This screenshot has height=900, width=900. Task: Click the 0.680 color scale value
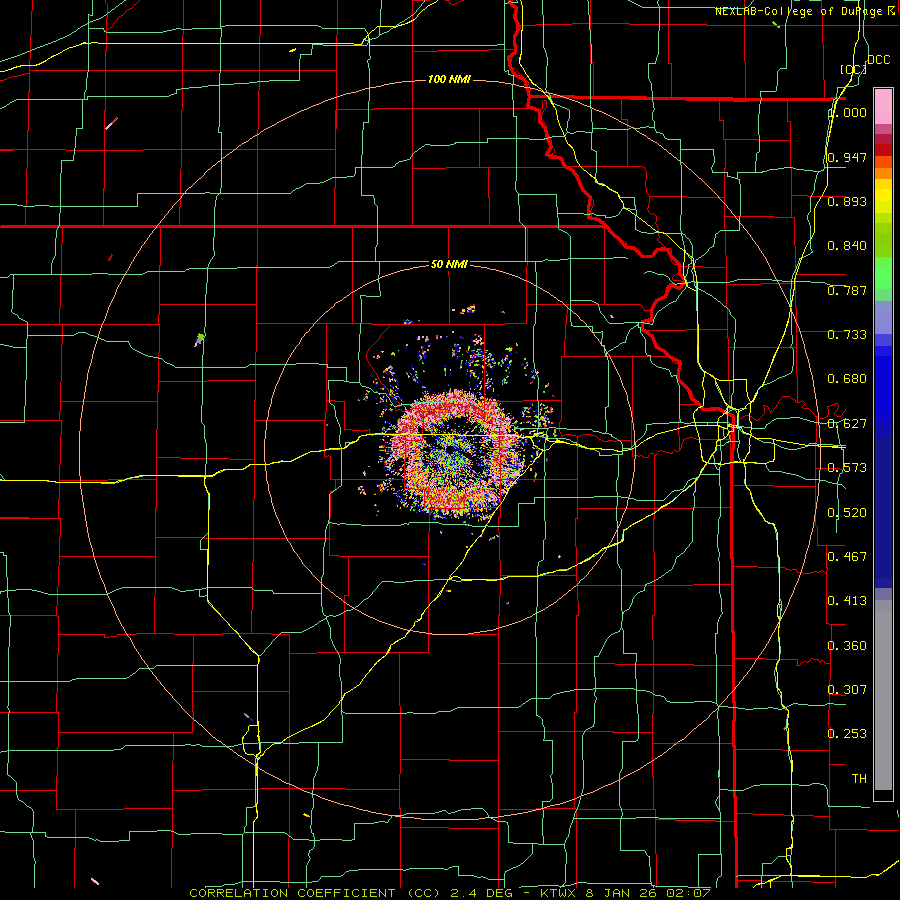click(x=847, y=379)
